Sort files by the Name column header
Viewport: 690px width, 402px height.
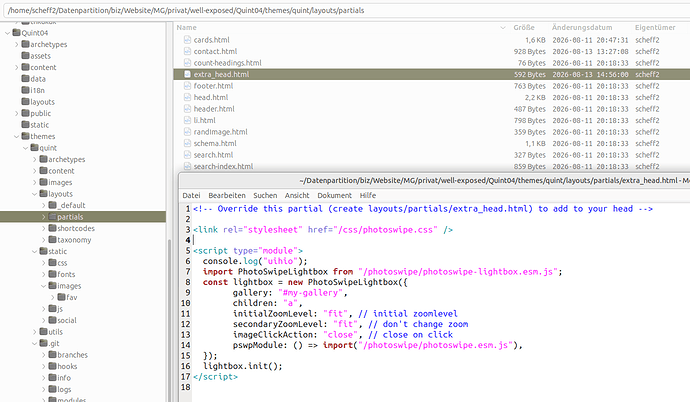(186, 27)
